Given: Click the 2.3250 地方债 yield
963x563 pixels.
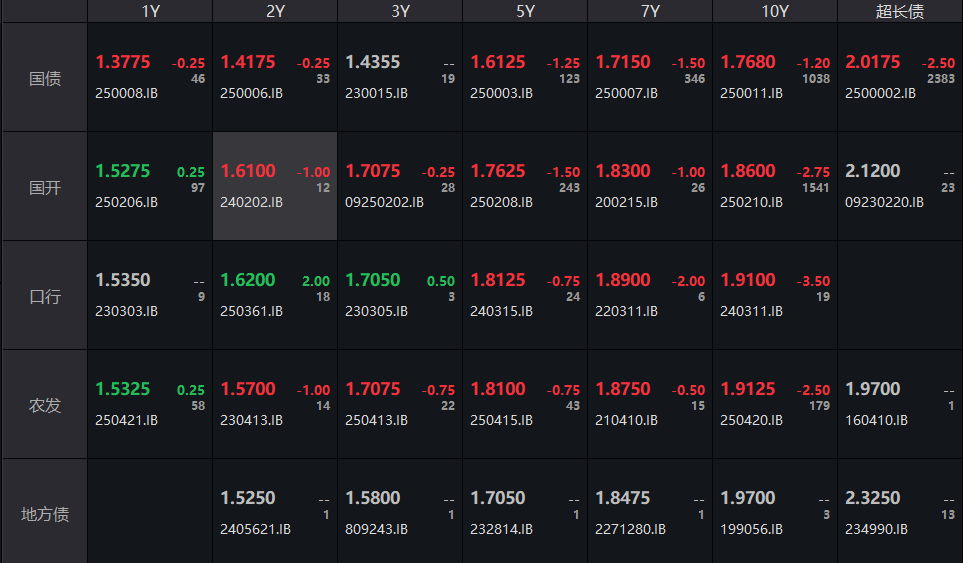Looking at the screenshot, I should [x=873, y=498].
